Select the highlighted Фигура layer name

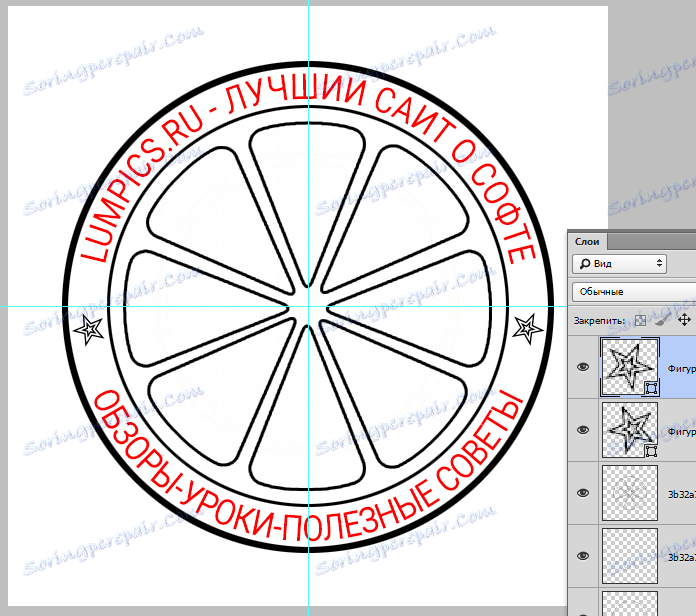click(x=682, y=368)
